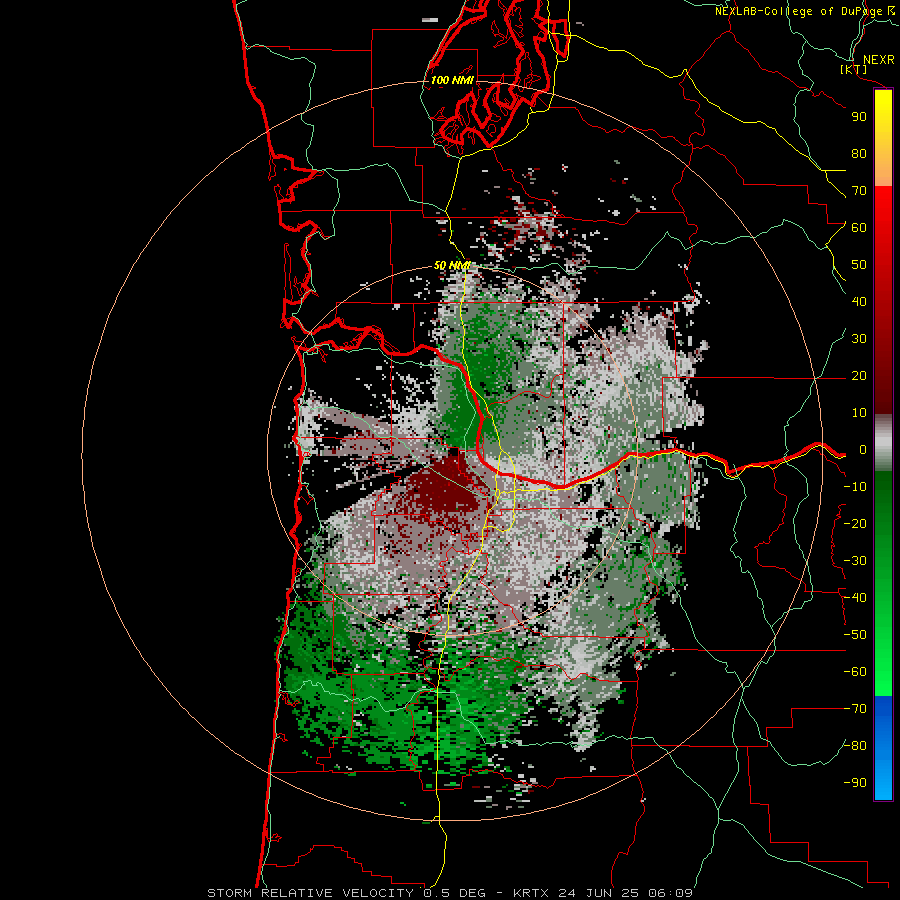The width and height of the screenshot is (900, 900).
Task: Click the 60 value on velocity scale
Action: [x=859, y=228]
